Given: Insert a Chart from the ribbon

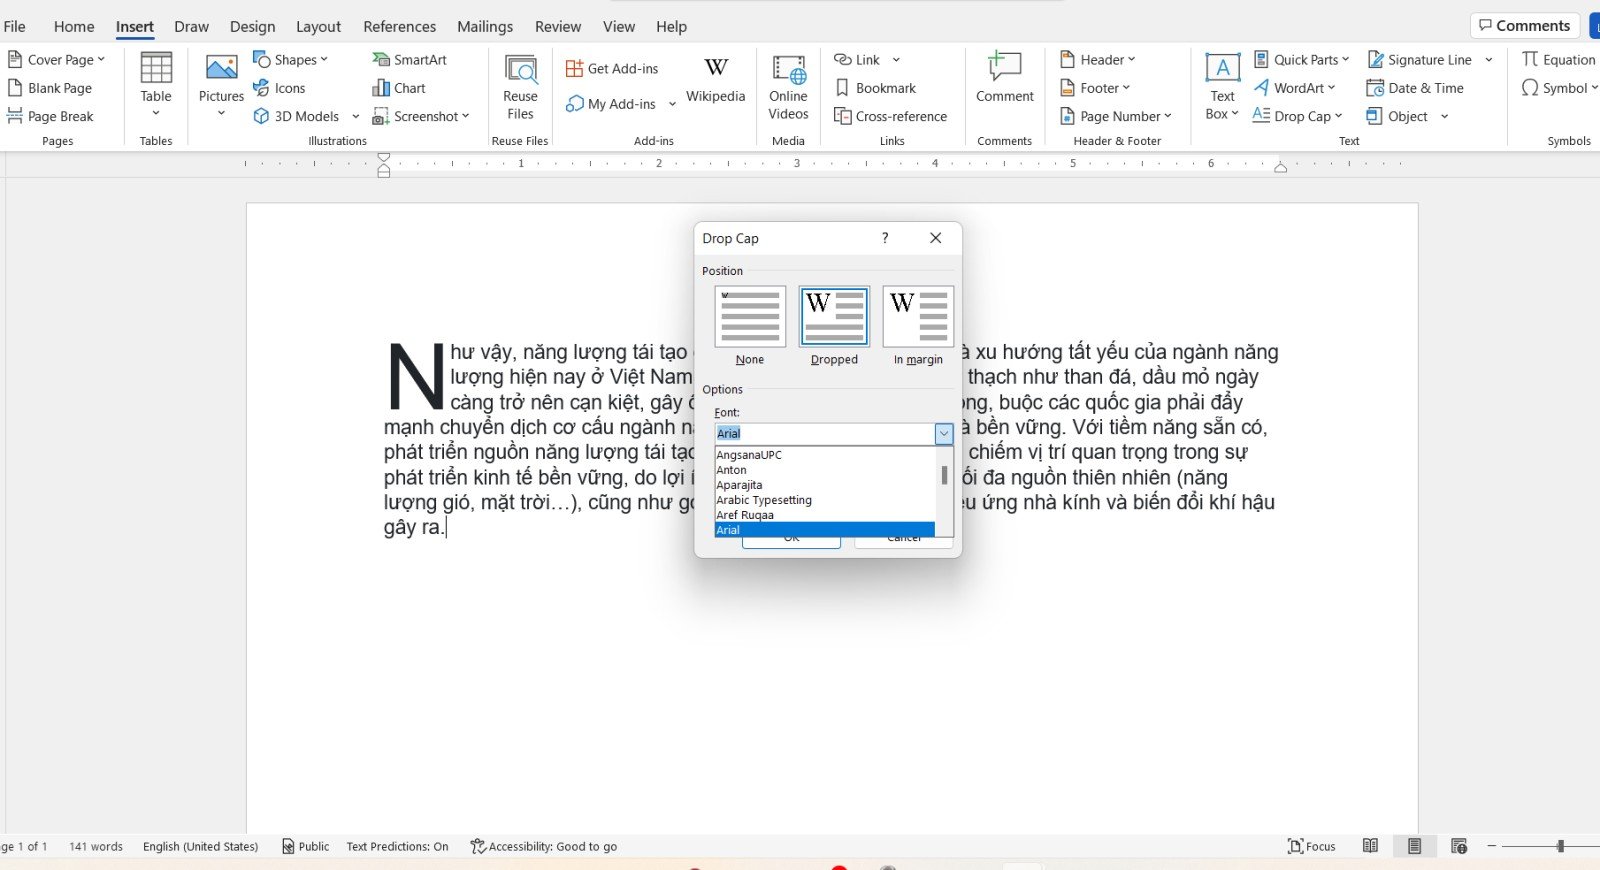Looking at the screenshot, I should point(398,88).
